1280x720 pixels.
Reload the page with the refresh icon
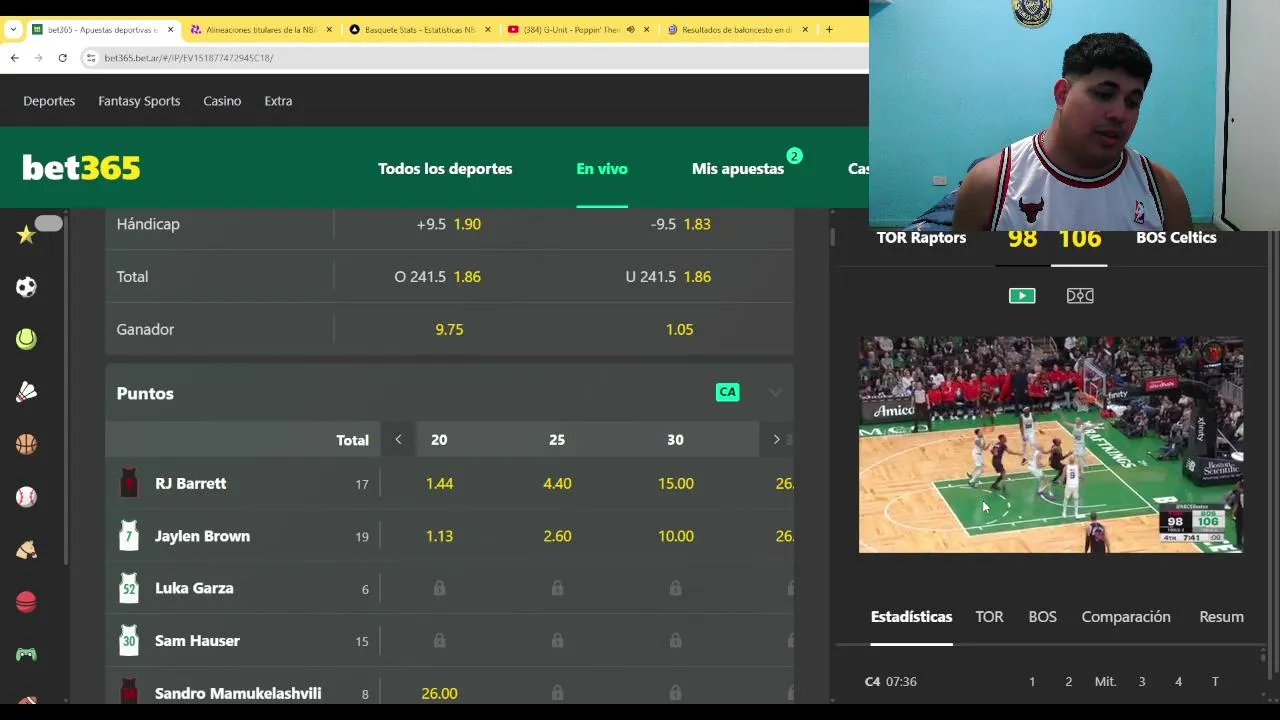click(62, 58)
